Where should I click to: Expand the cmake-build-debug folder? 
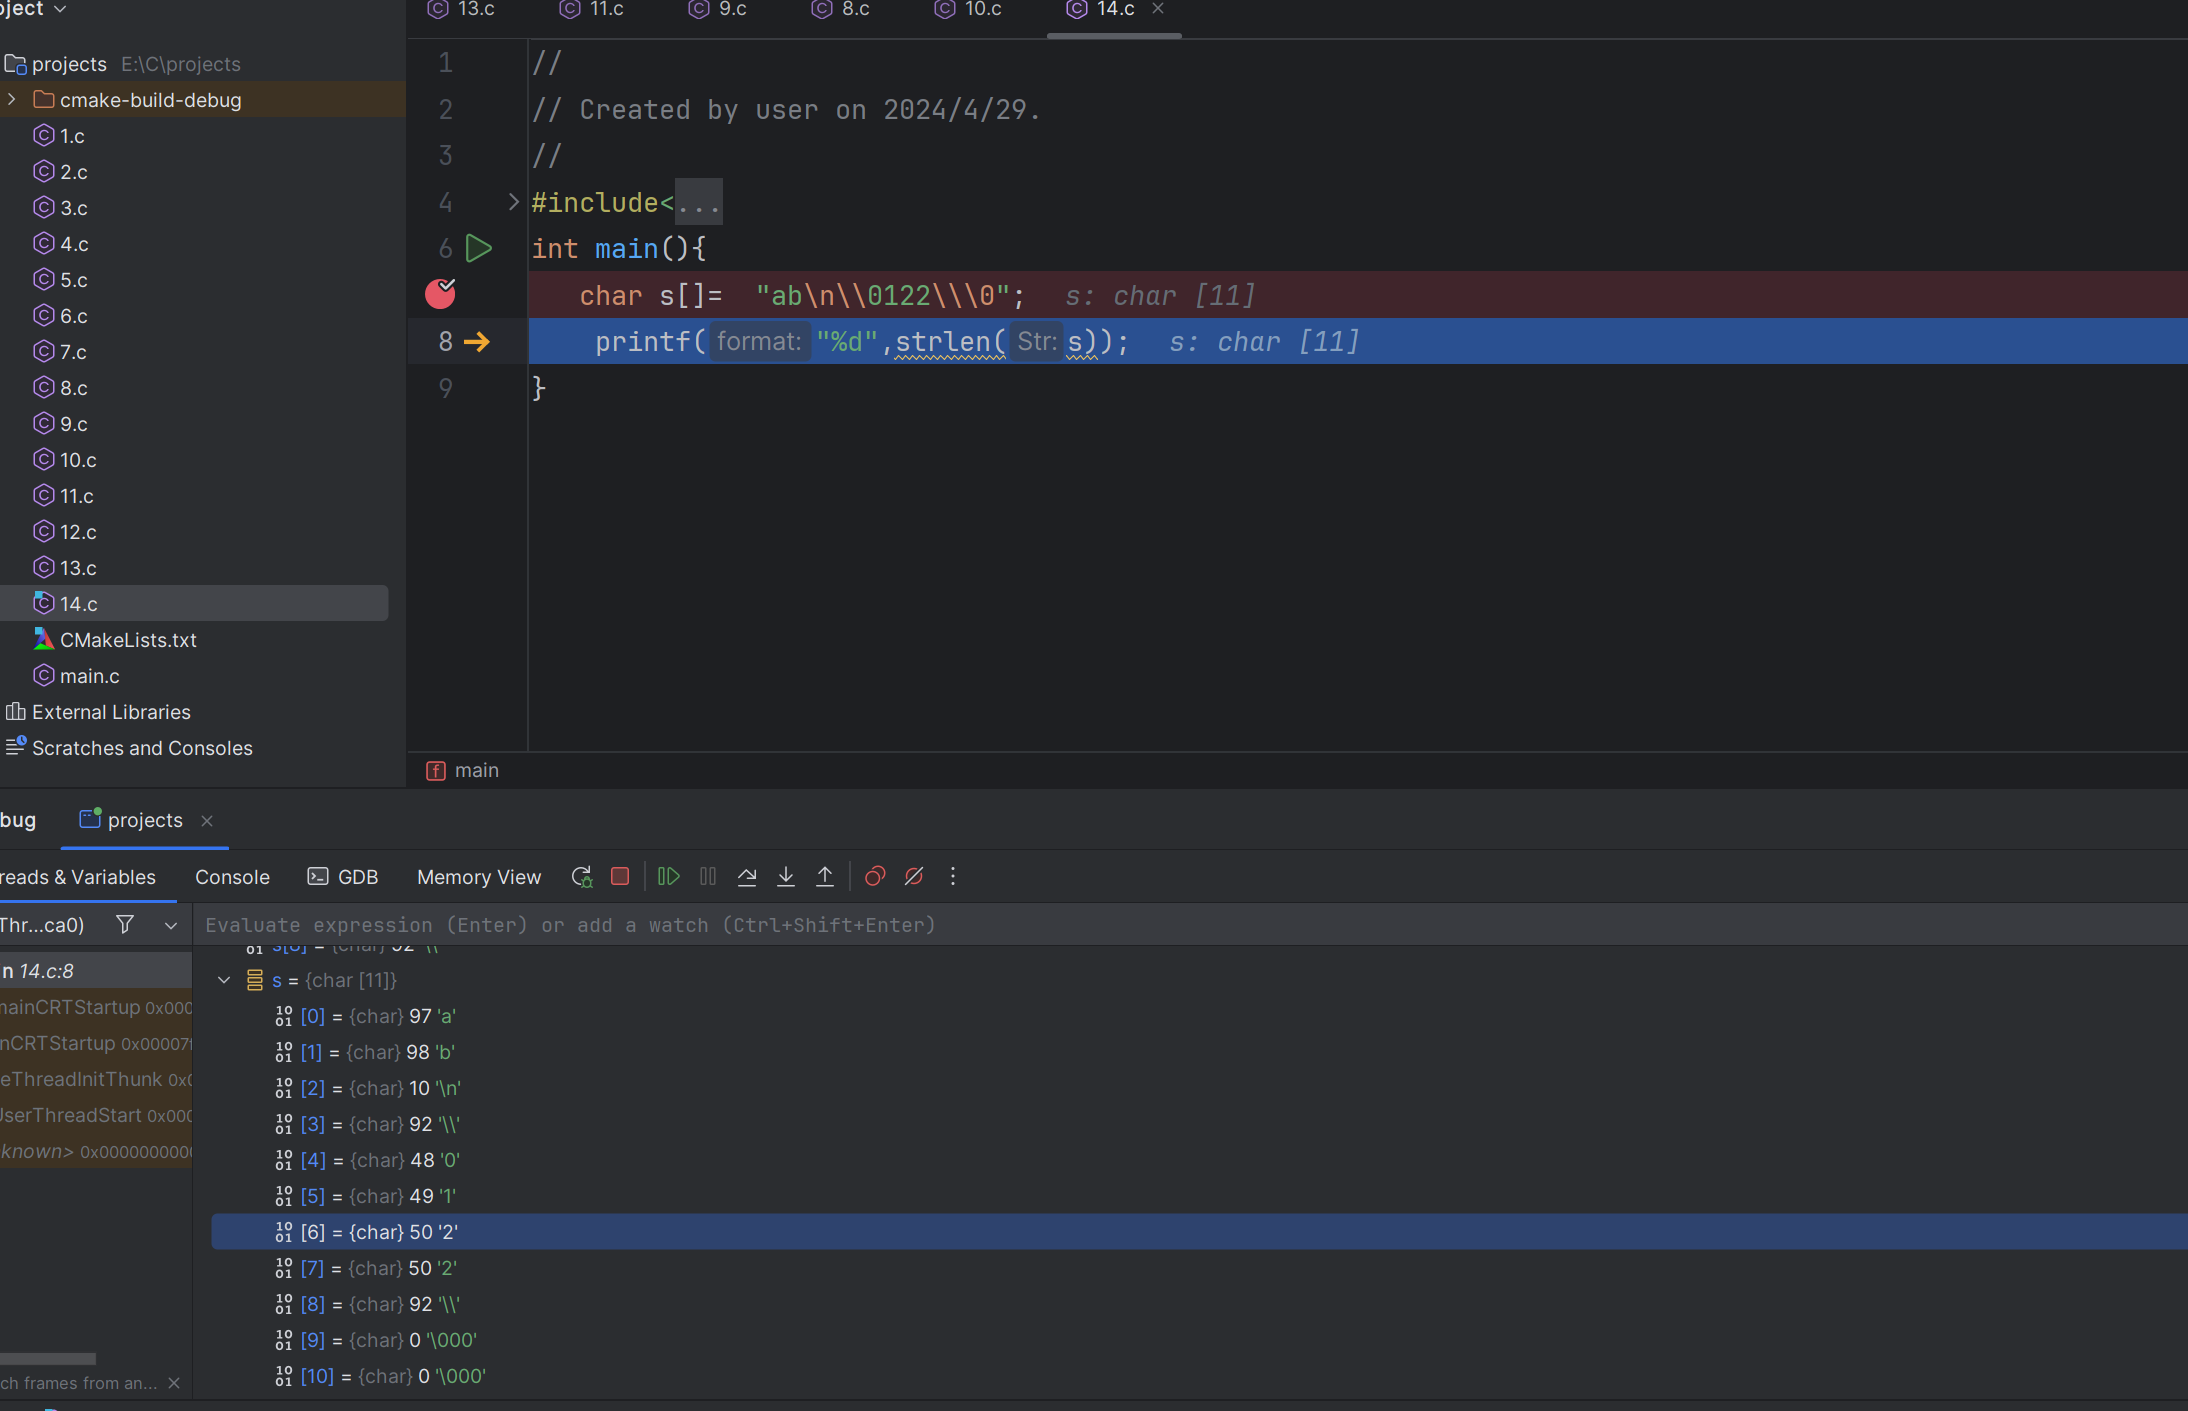click(x=12, y=100)
